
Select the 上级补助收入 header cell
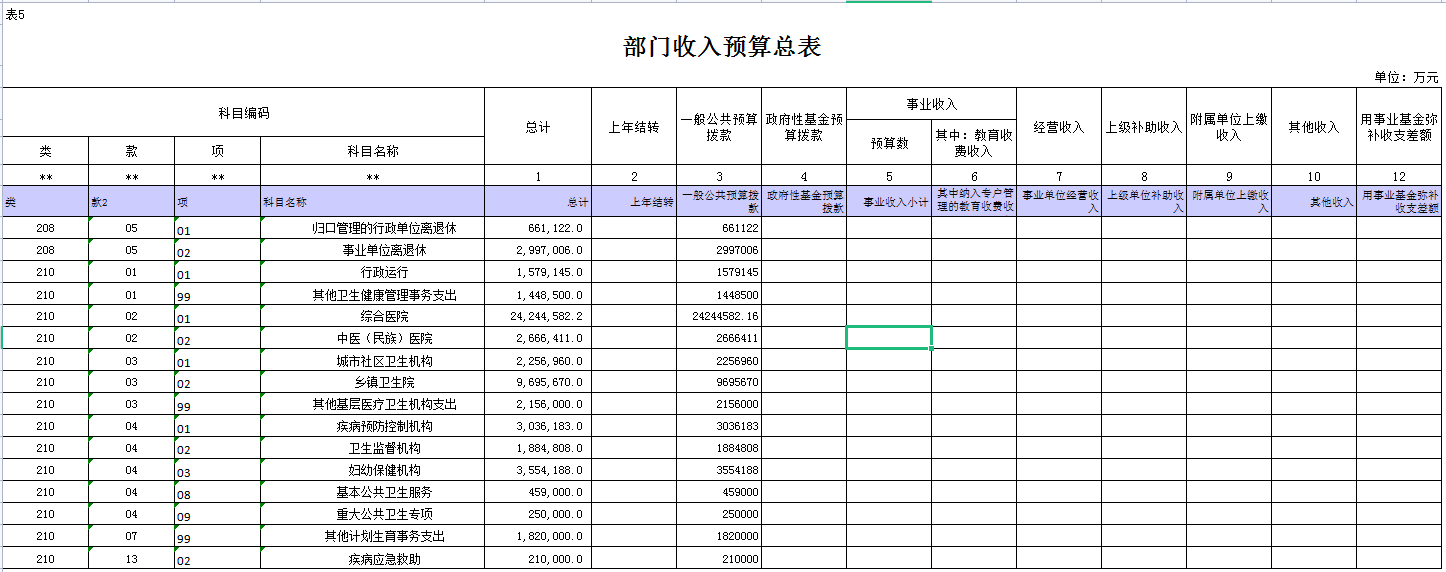(x=1144, y=127)
